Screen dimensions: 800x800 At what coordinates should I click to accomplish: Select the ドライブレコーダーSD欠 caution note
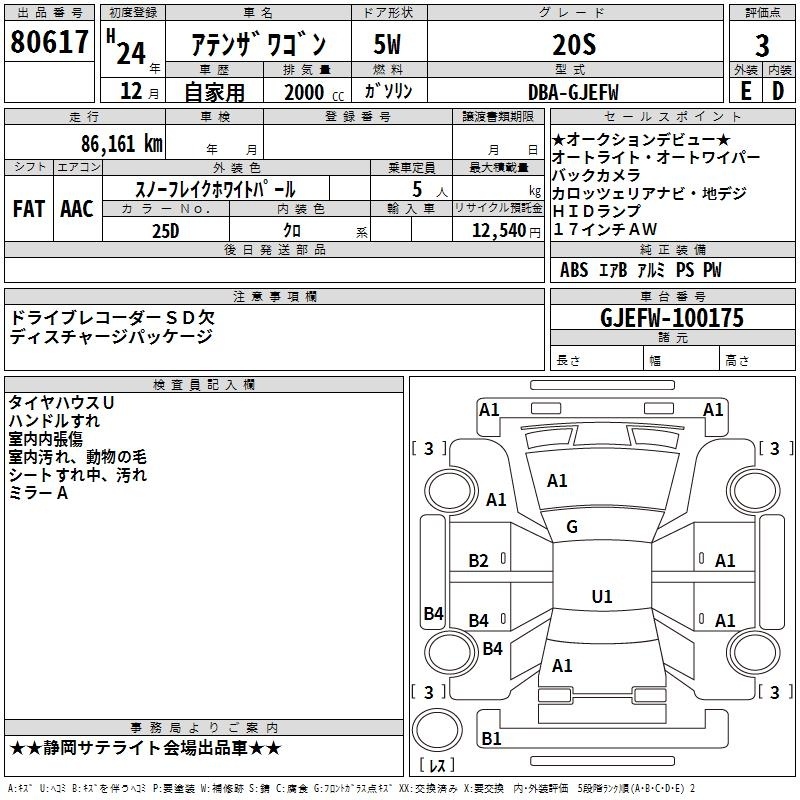click(111, 316)
